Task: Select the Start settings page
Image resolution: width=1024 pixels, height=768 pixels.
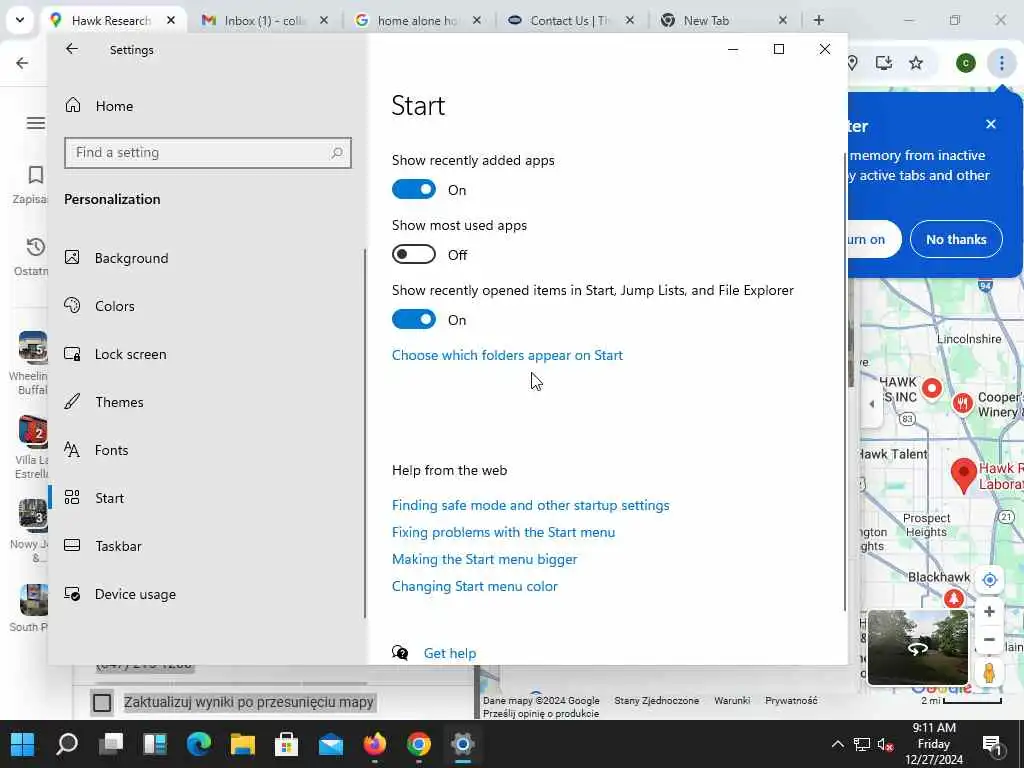Action: coord(94,498)
